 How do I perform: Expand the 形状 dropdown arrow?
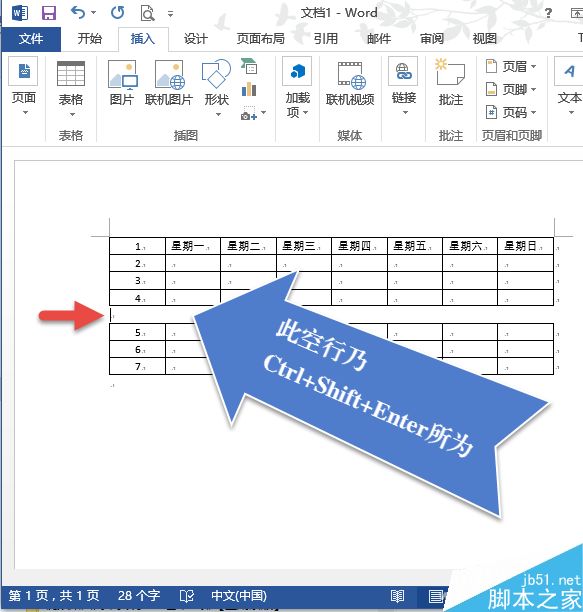[218, 115]
